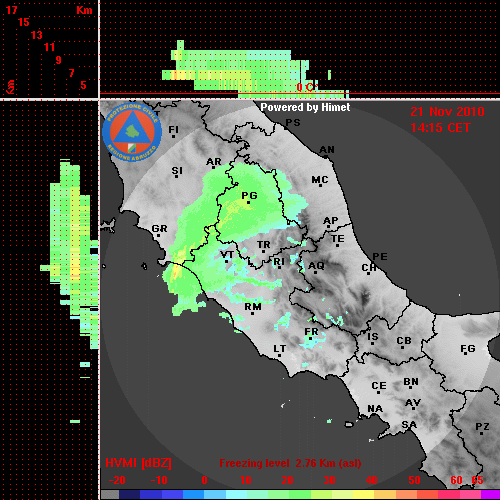Select the LT city label
This screenshot has height=500, width=500.
[280, 349]
